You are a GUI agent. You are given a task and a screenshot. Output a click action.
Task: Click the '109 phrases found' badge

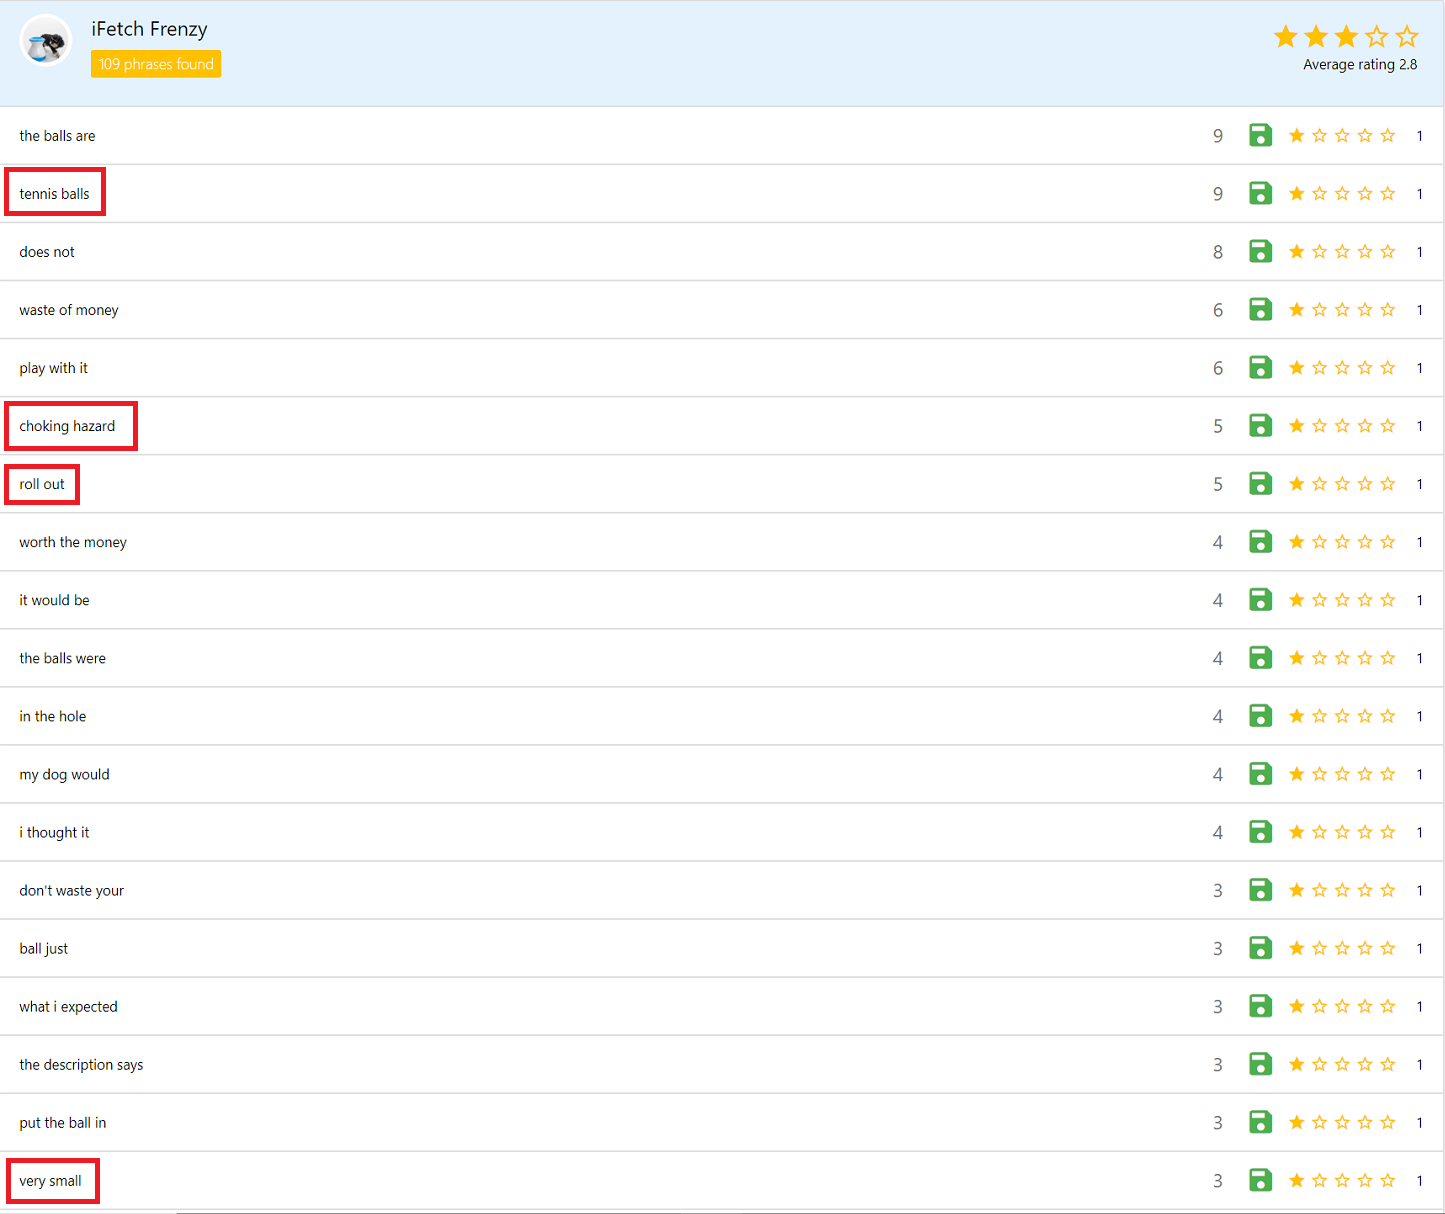tap(156, 64)
